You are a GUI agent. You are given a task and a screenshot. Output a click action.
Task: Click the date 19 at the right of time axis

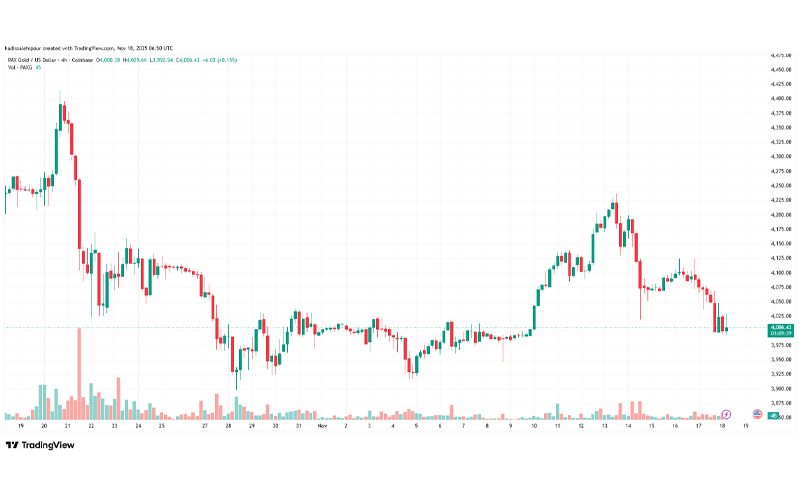746,425
